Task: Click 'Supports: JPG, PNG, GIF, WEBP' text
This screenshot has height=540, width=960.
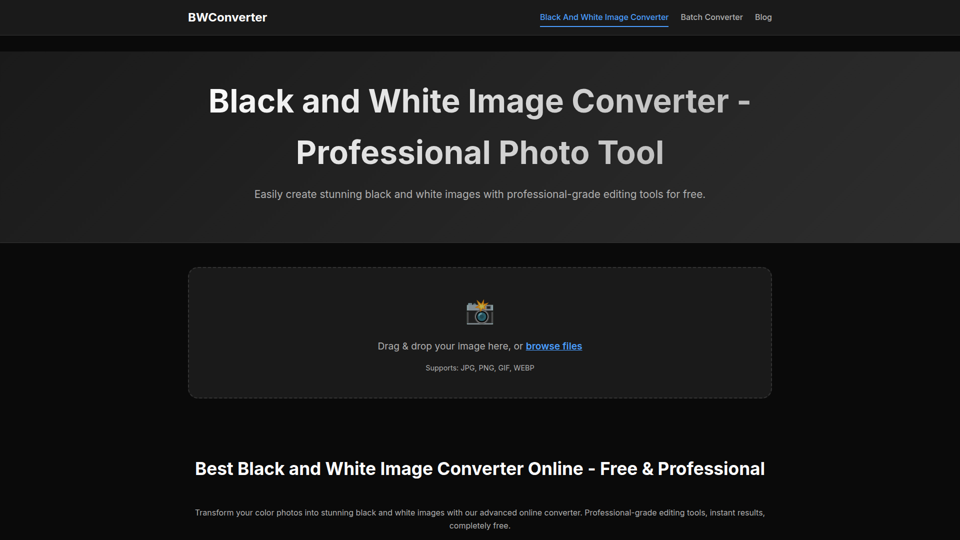Action: click(480, 368)
